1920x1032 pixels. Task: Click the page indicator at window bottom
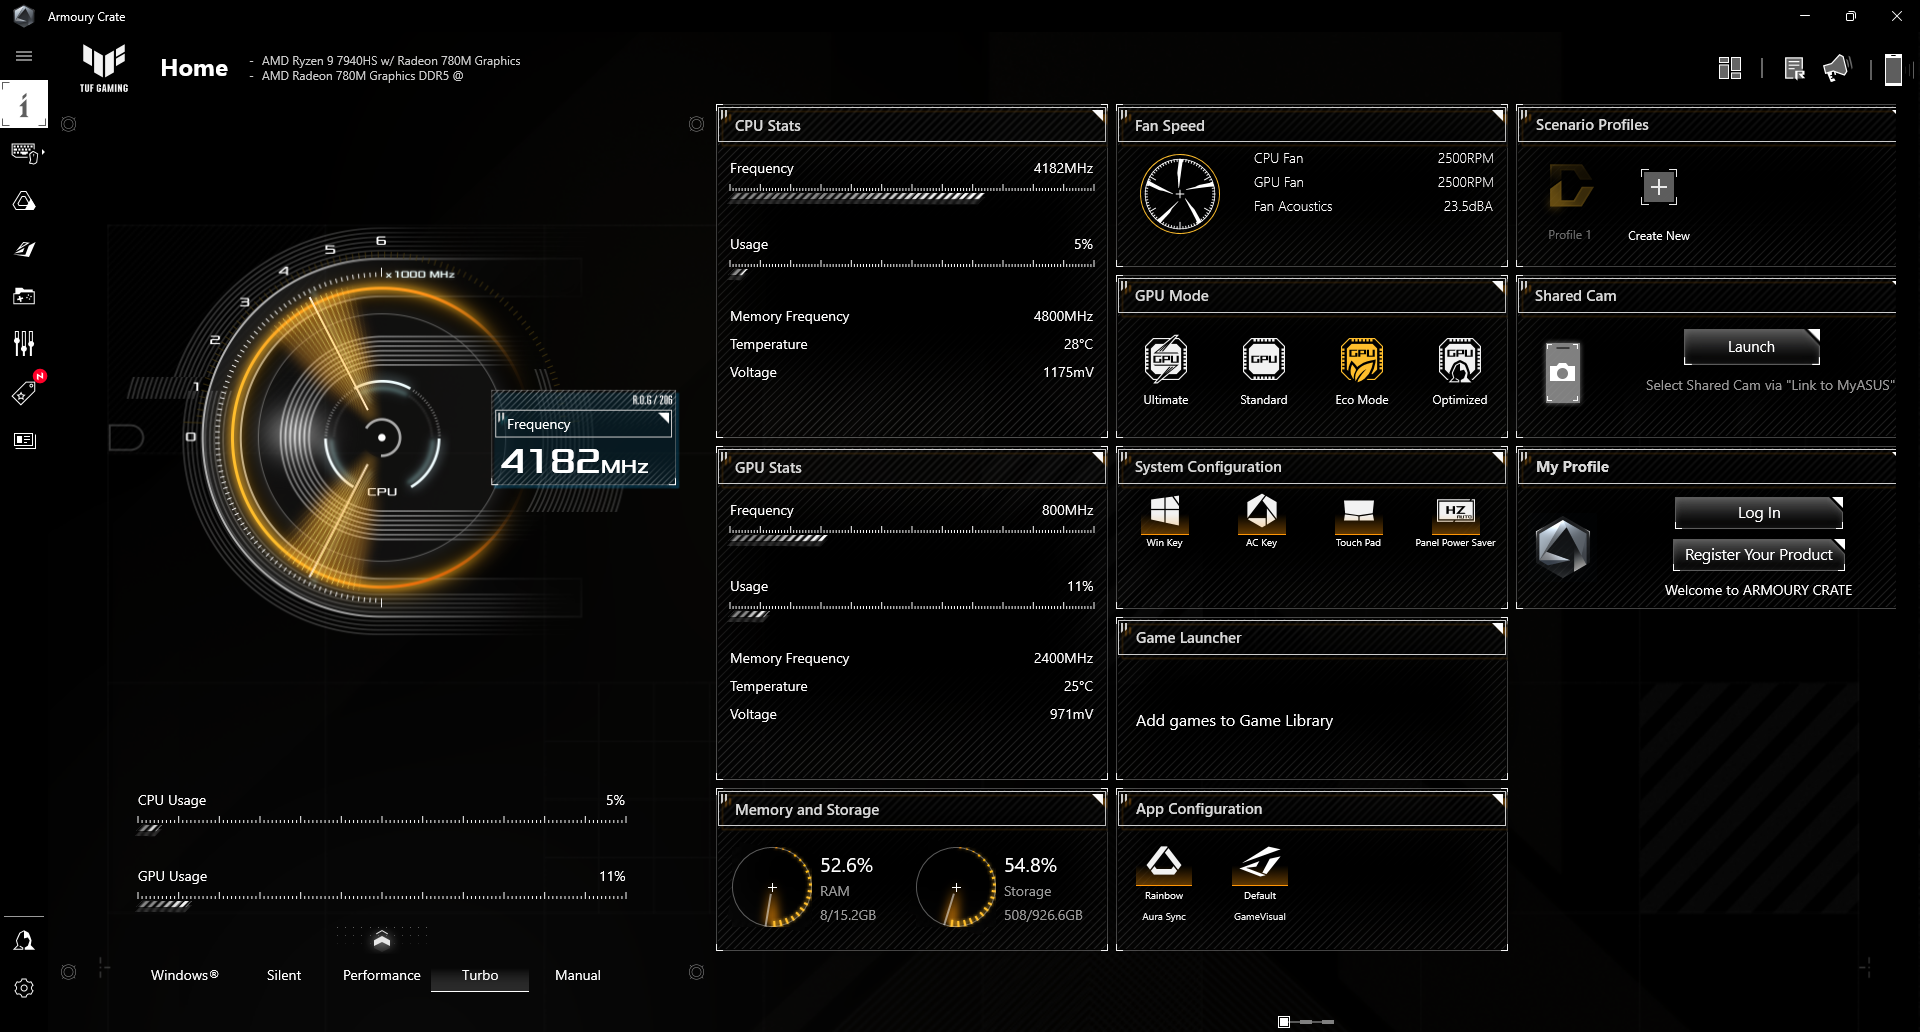click(1306, 1022)
